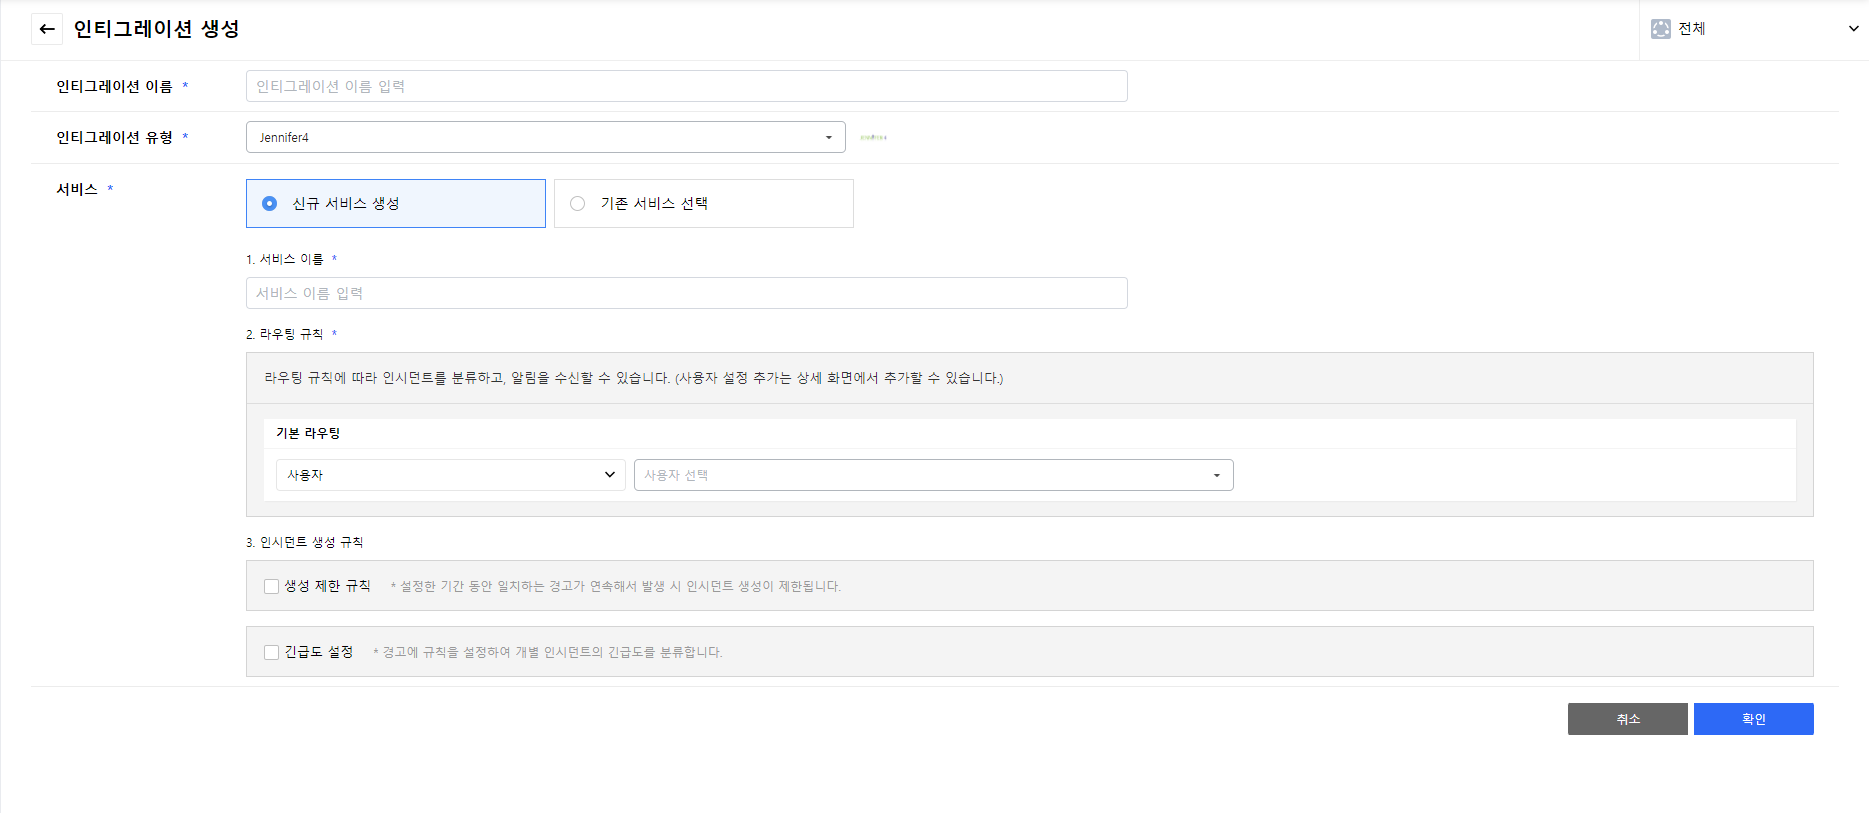1869x813 pixels.
Task: Select the 기존 서비스 선택 radio option
Action: 578,204
